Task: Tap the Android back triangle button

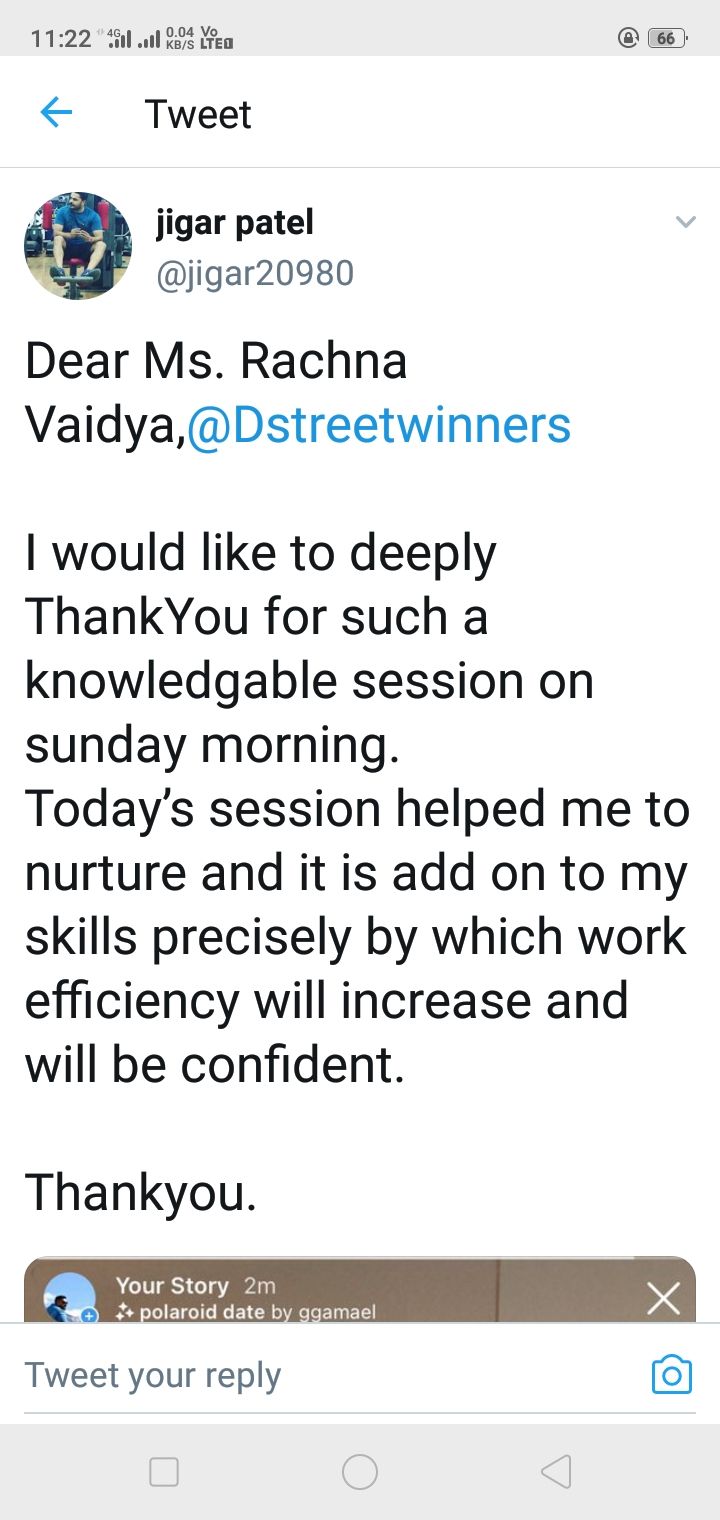Action: click(556, 1471)
